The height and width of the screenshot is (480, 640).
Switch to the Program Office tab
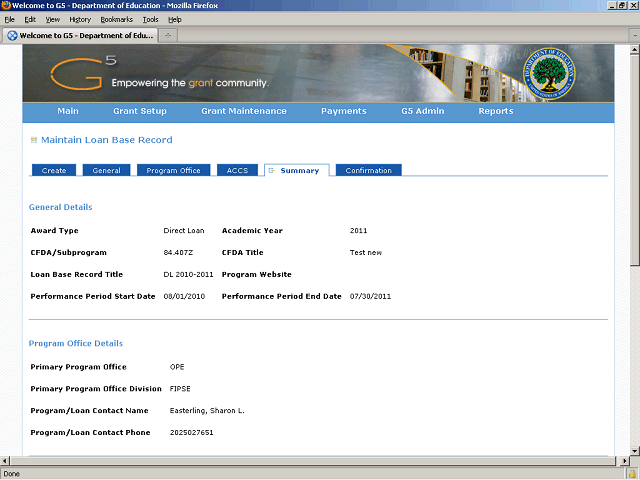click(x=173, y=171)
